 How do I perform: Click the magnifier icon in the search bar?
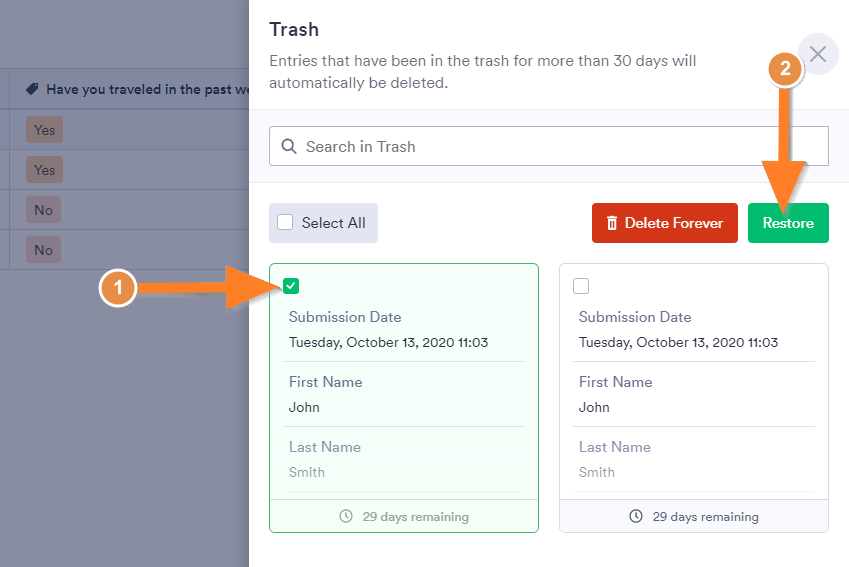289,146
